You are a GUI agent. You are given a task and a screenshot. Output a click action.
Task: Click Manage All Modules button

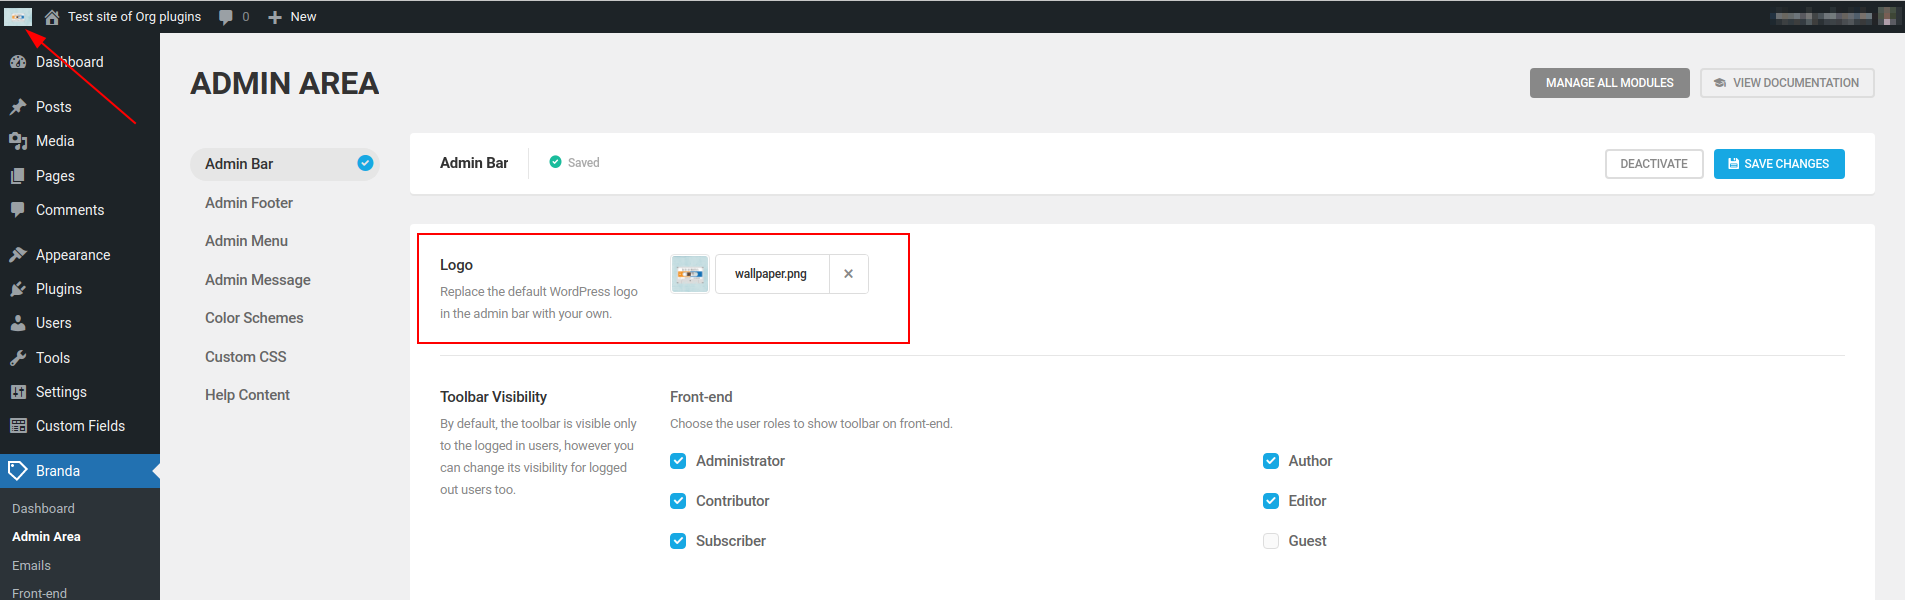pyautogui.click(x=1609, y=83)
